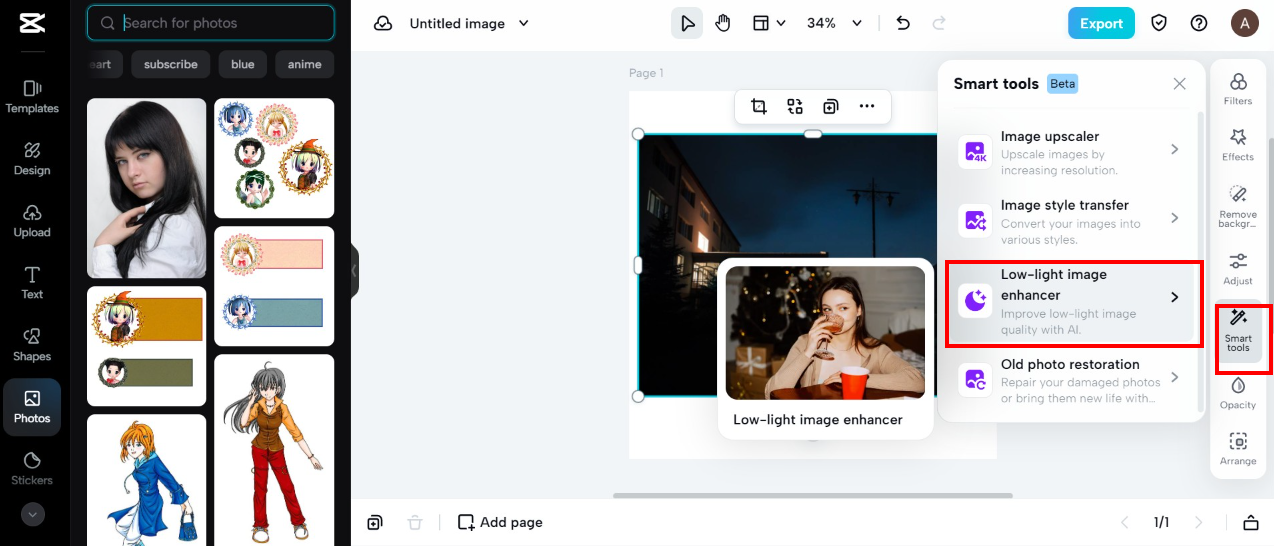Open the Opacity control
Image resolution: width=1274 pixels, height=546 pixels.
pos(1238,393)
